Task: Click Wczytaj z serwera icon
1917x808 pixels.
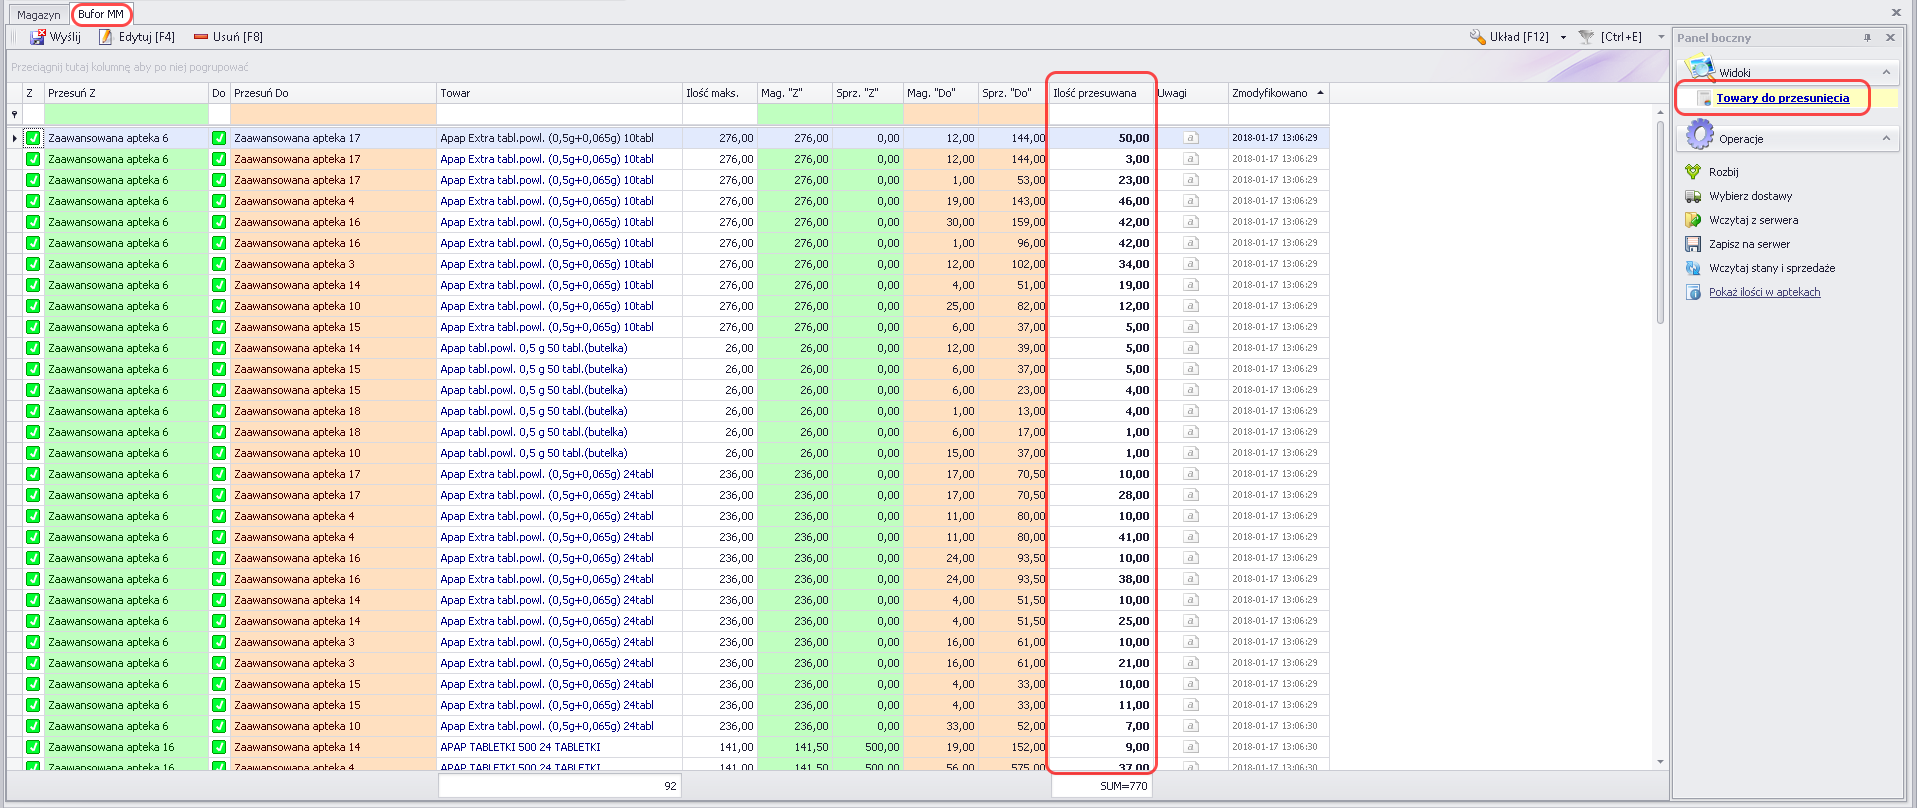Action: (x=1693, y=220)
